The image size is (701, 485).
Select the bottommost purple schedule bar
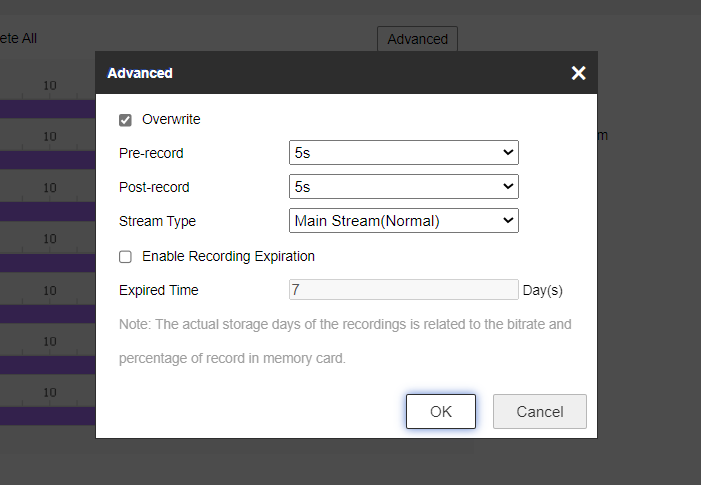[x=47, y=416]
